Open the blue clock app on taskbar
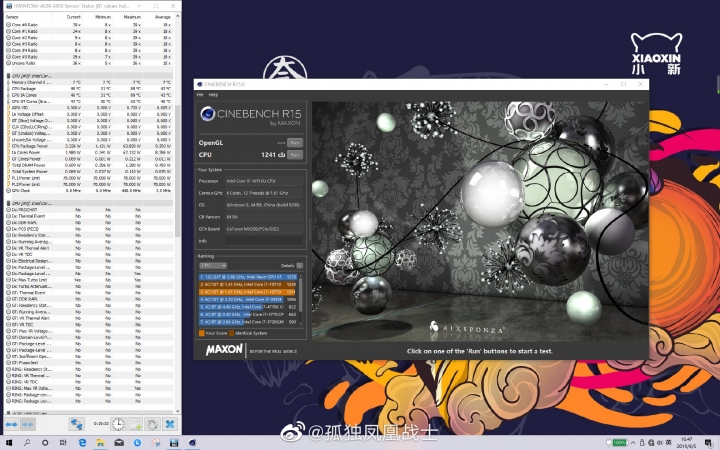Viewport: 720px width, 450px height. click(137, 443)
